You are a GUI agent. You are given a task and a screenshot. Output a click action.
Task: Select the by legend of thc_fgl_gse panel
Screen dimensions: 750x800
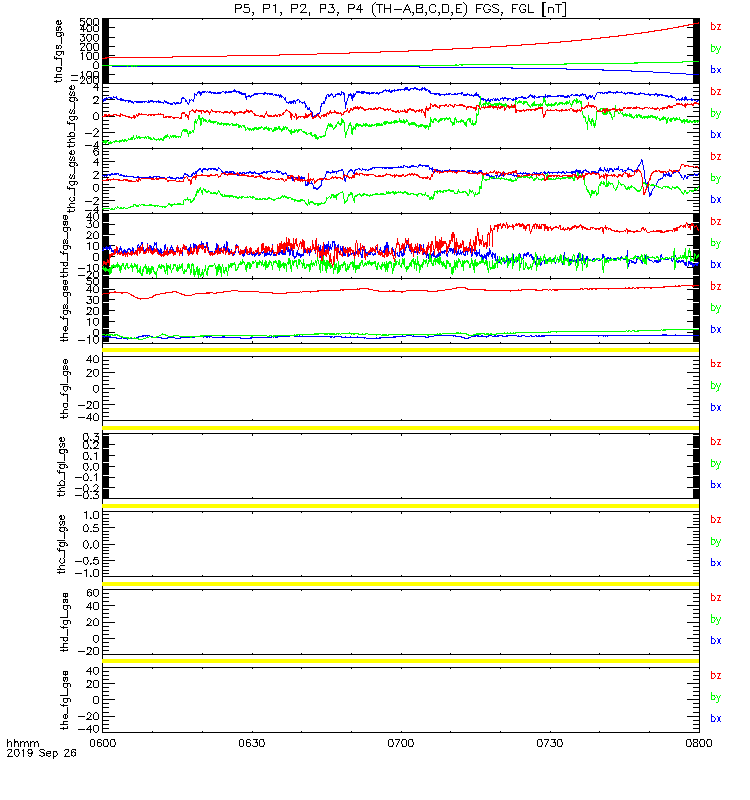coord(716,542)
